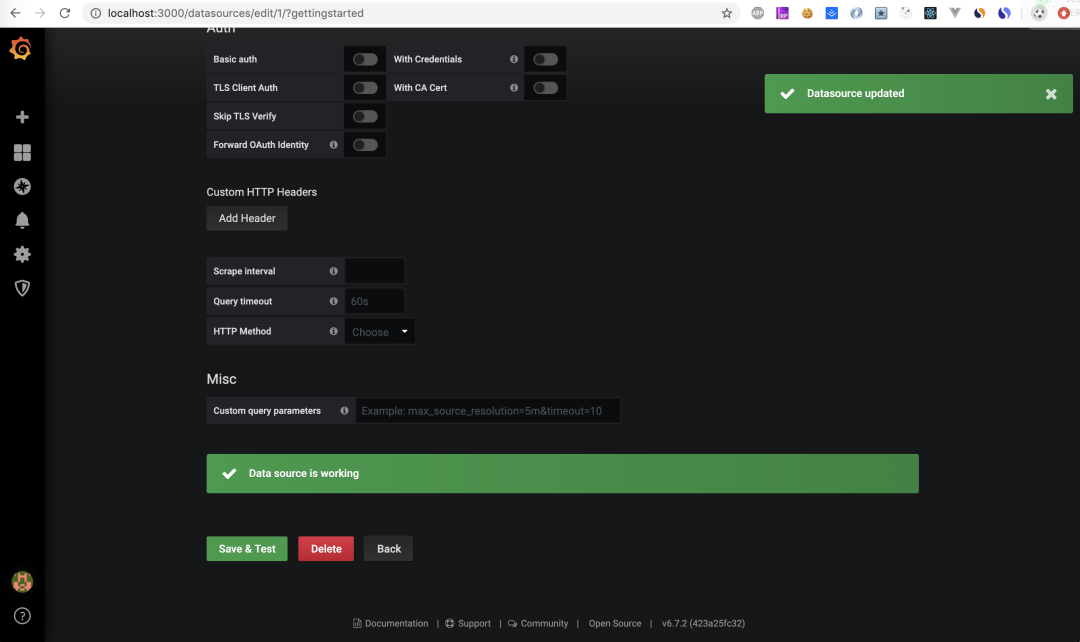Click the ABP adblock extension icon
1080x642 pixels.
coord(758,13)
